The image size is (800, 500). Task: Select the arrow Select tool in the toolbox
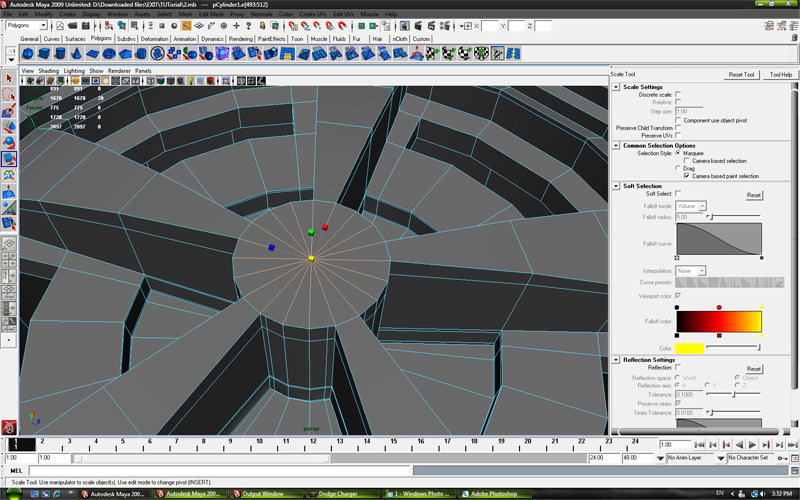[8, 78]
